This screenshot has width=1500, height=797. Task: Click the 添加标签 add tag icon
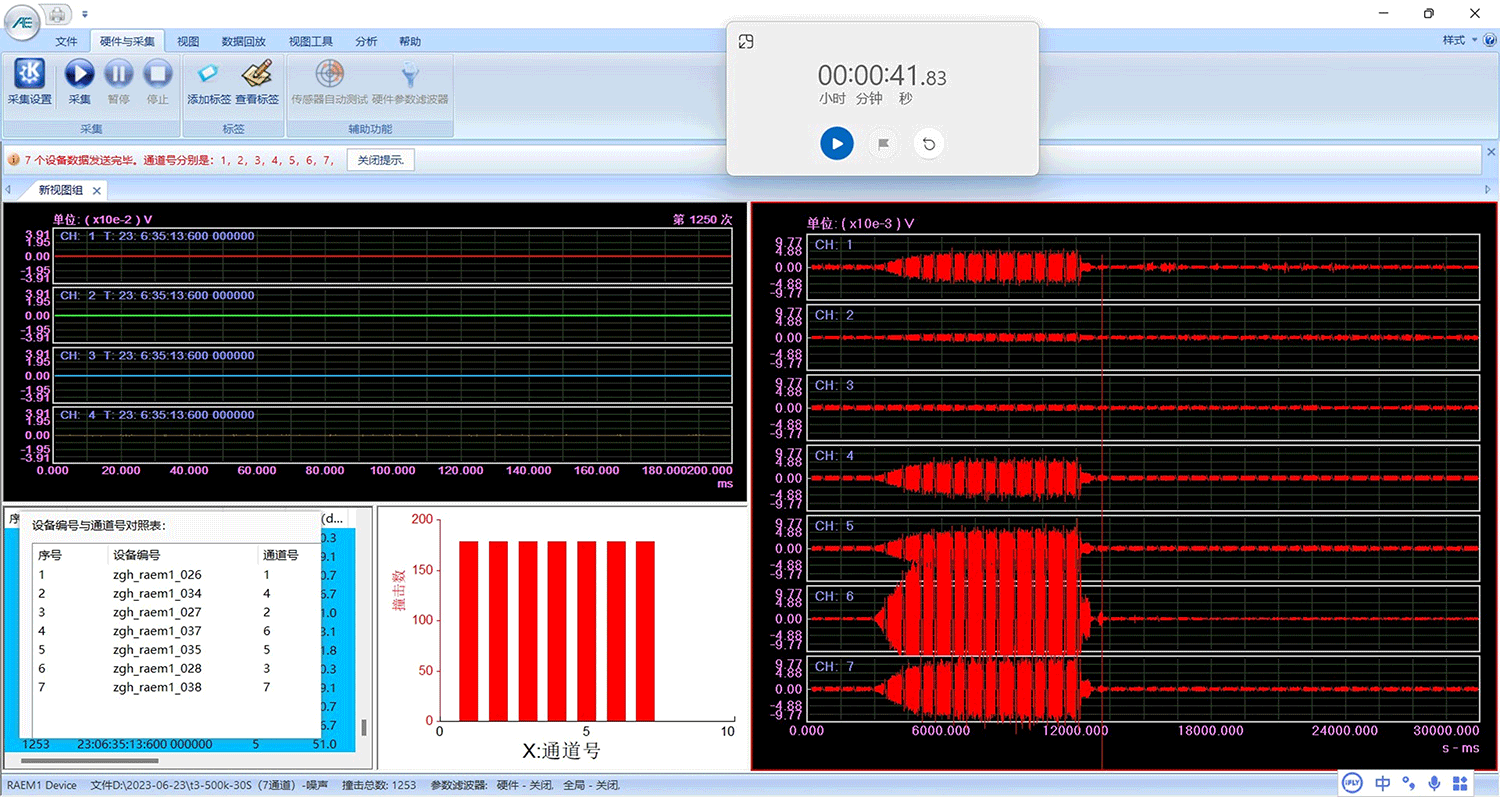209,82
